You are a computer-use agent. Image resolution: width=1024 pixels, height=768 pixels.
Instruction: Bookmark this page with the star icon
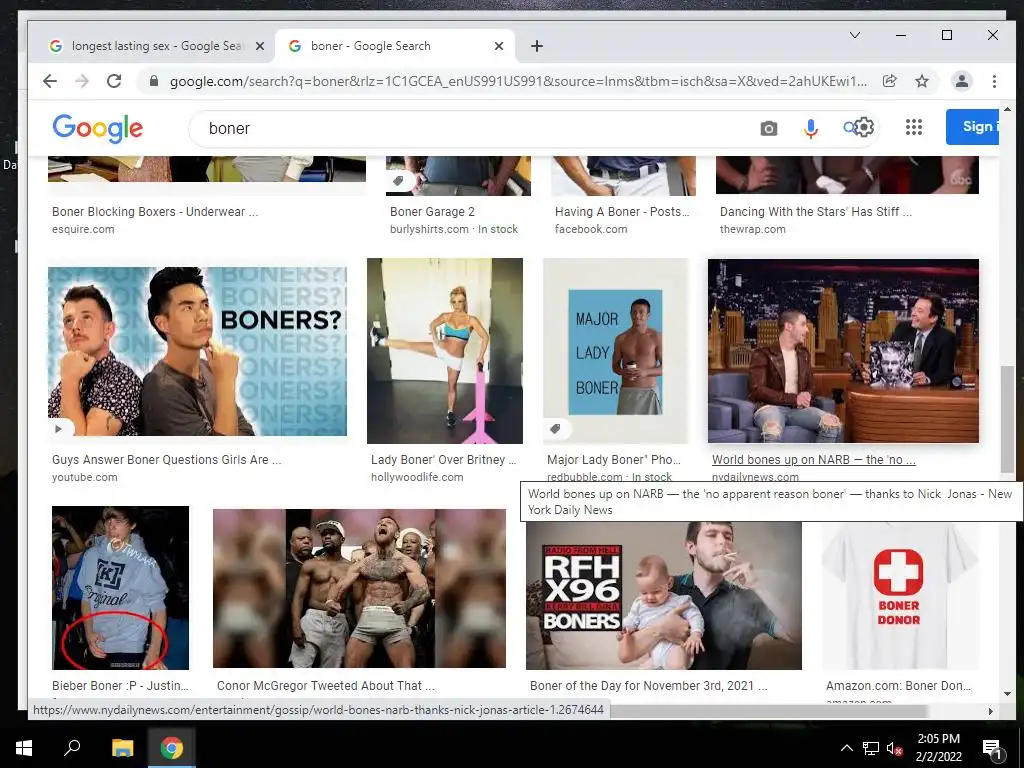point(921,81)
